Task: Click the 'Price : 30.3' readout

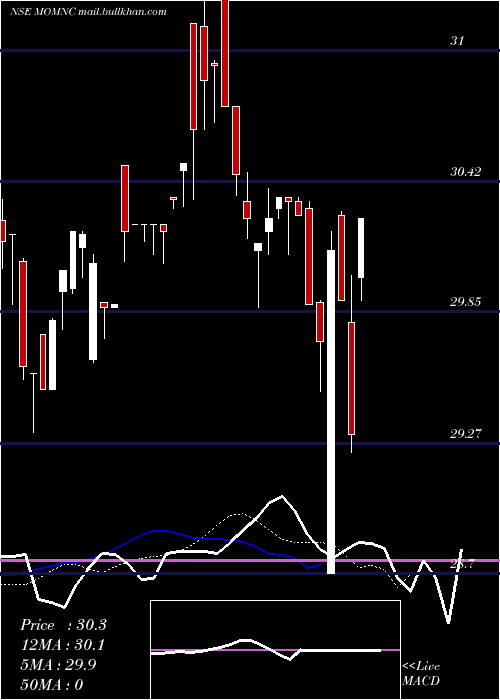Action: (x=63, y=625)
